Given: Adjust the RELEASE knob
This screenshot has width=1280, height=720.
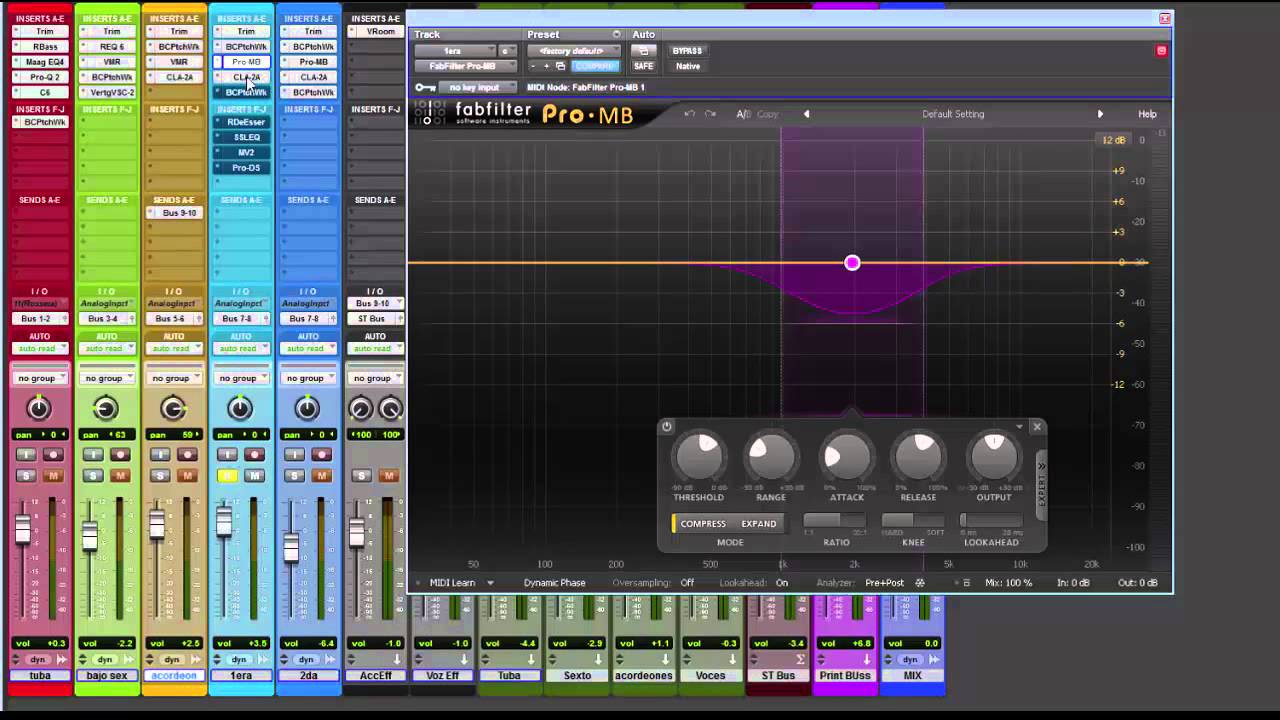Looking at the screenshot, I should pyautogui.click(x=918, y=457).
